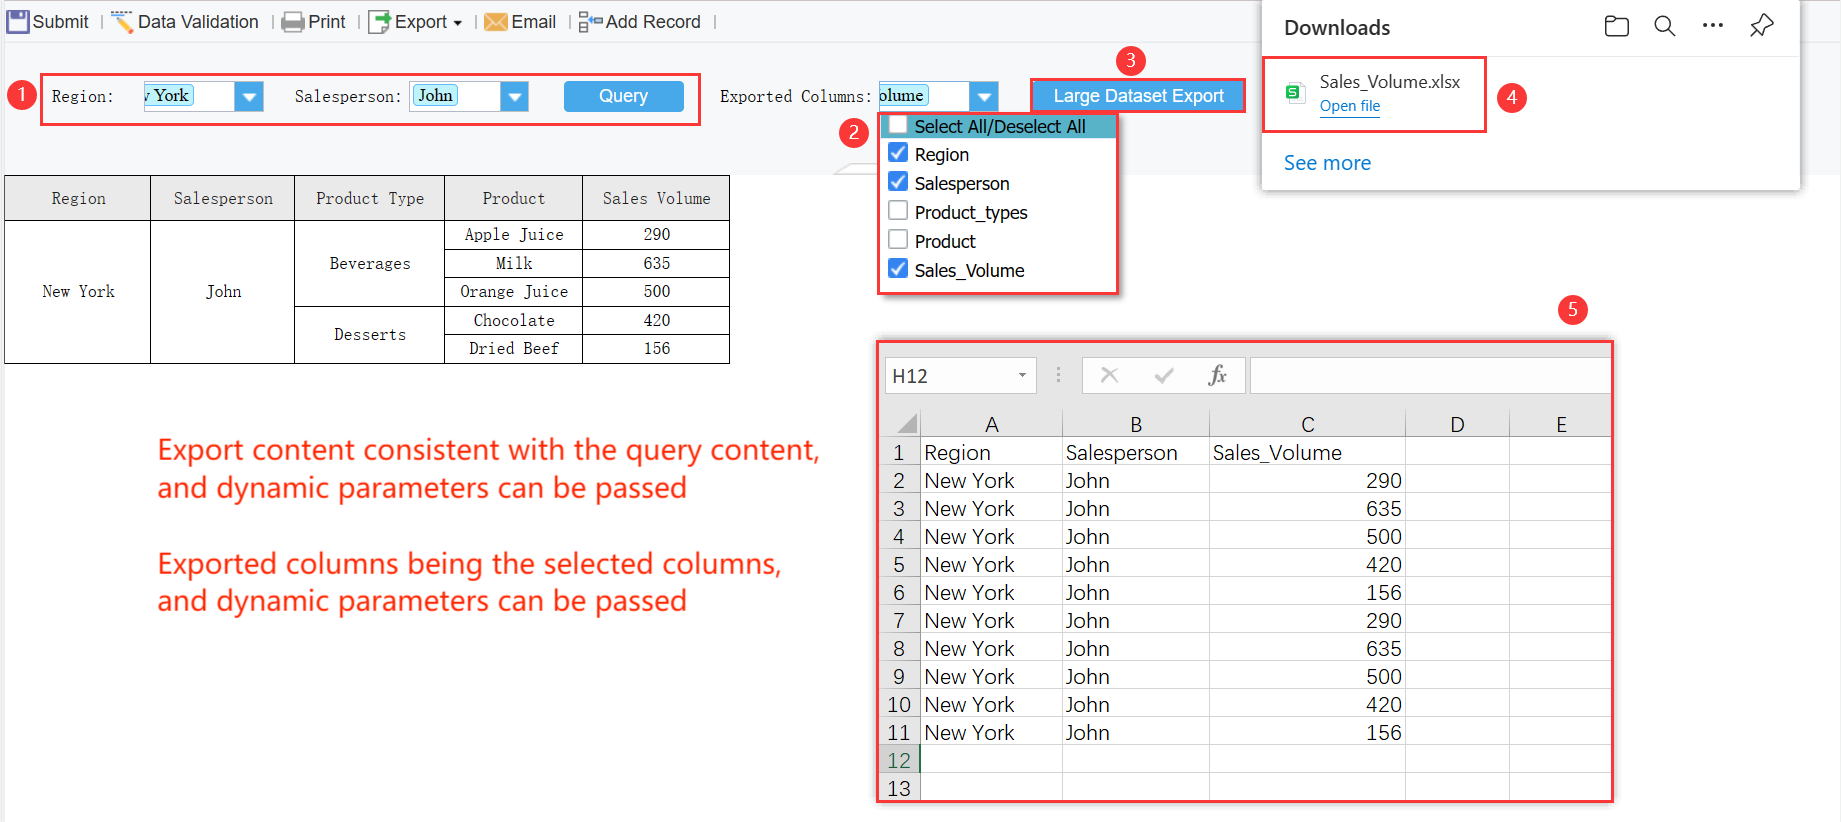
Task: Click spreadsheet cell A1 containing Region
Action: tap(991, 452)
